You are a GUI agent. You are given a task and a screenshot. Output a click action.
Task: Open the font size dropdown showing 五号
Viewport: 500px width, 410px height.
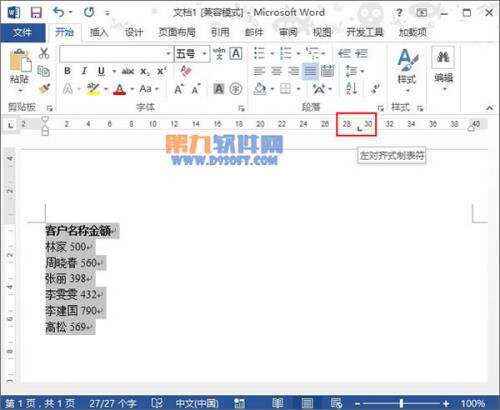click(x=192, y=54)
